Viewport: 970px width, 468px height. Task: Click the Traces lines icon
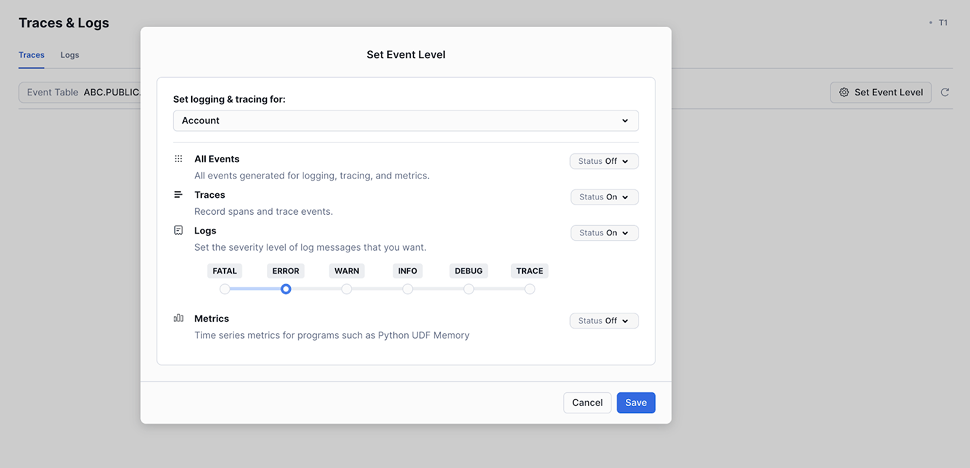pos(178,195)
